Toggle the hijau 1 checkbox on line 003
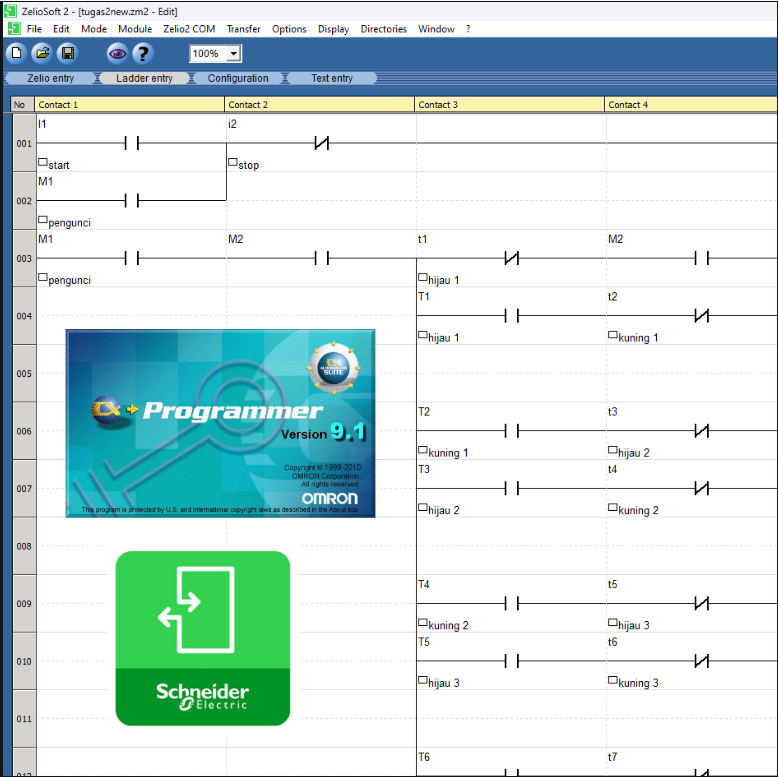778x778 pixels. click(x=423, y=277)
